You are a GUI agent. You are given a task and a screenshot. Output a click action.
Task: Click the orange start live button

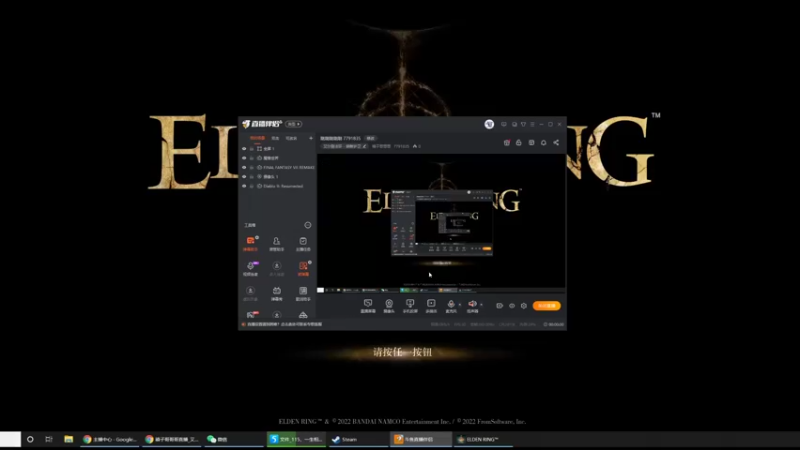click(546, 306)
